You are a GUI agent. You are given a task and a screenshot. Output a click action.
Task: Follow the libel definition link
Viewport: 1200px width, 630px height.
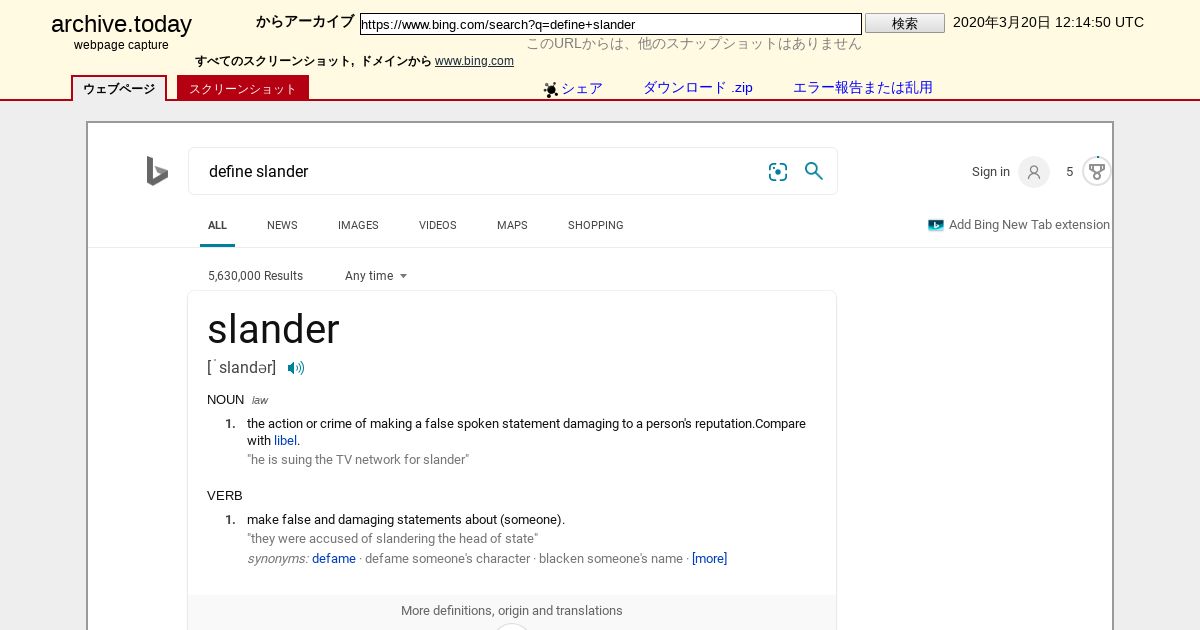click(x=285, y=441)
